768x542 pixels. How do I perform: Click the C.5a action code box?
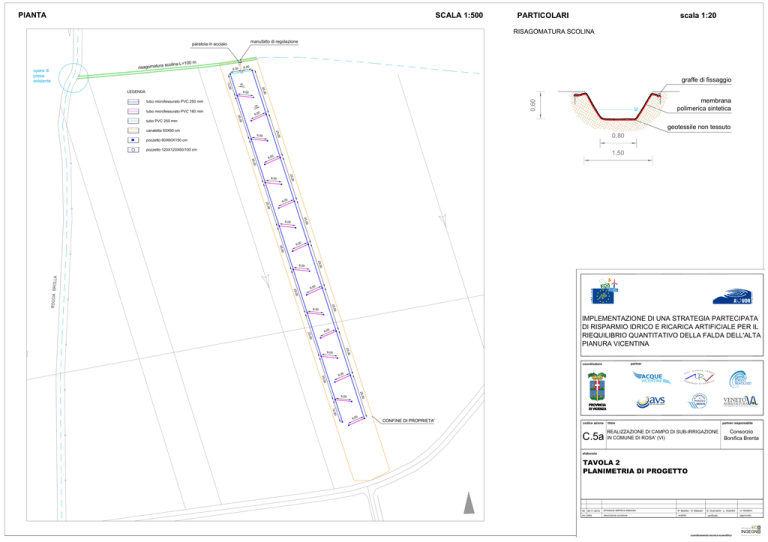point(600,436)
